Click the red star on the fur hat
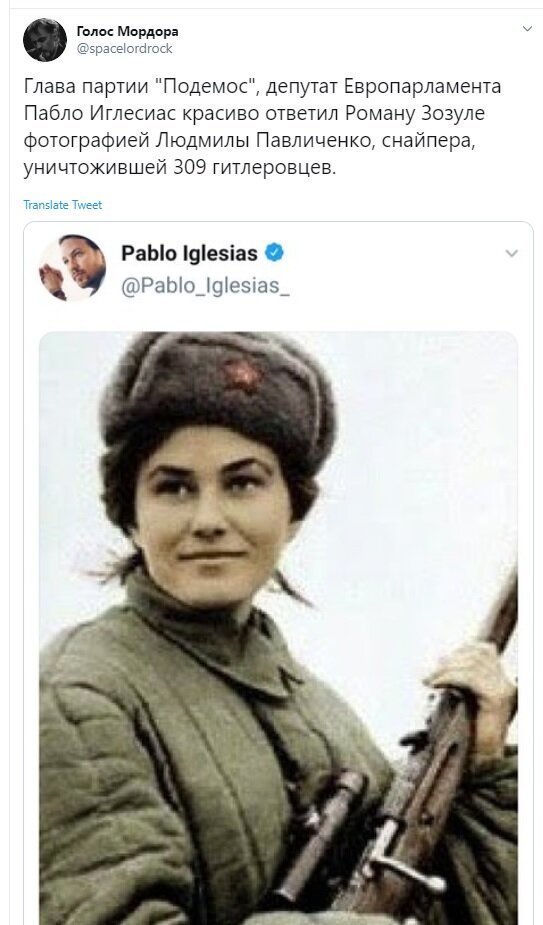543x925 pixels. [243, 374]
